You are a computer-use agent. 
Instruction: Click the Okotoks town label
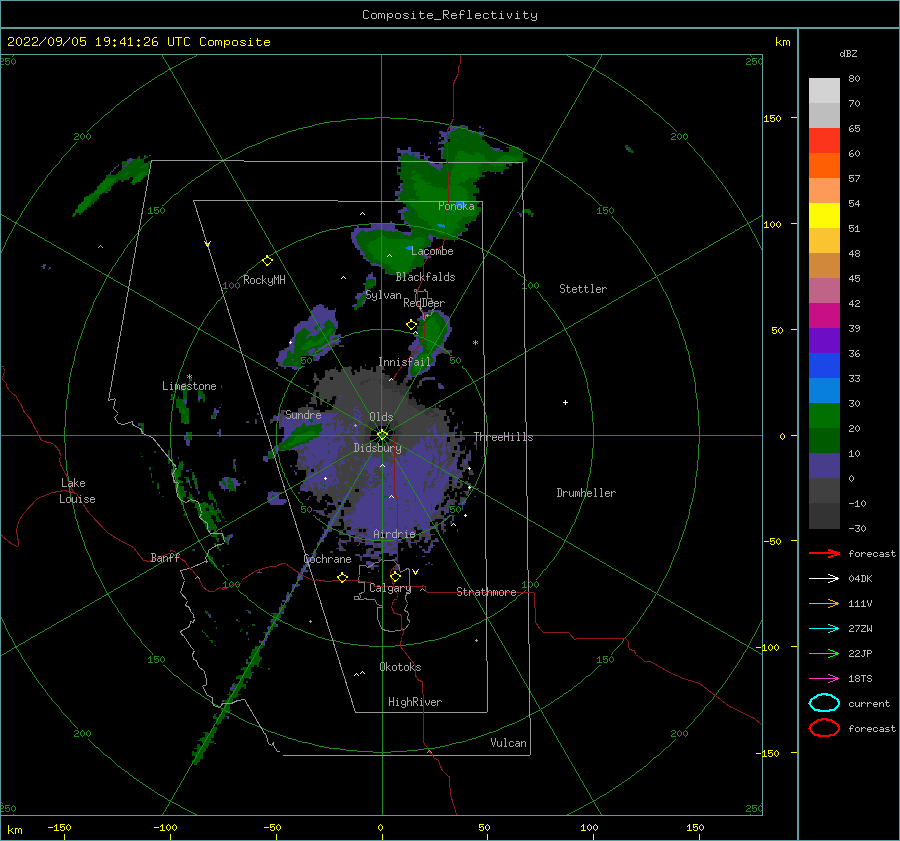[x=400, y=667]
